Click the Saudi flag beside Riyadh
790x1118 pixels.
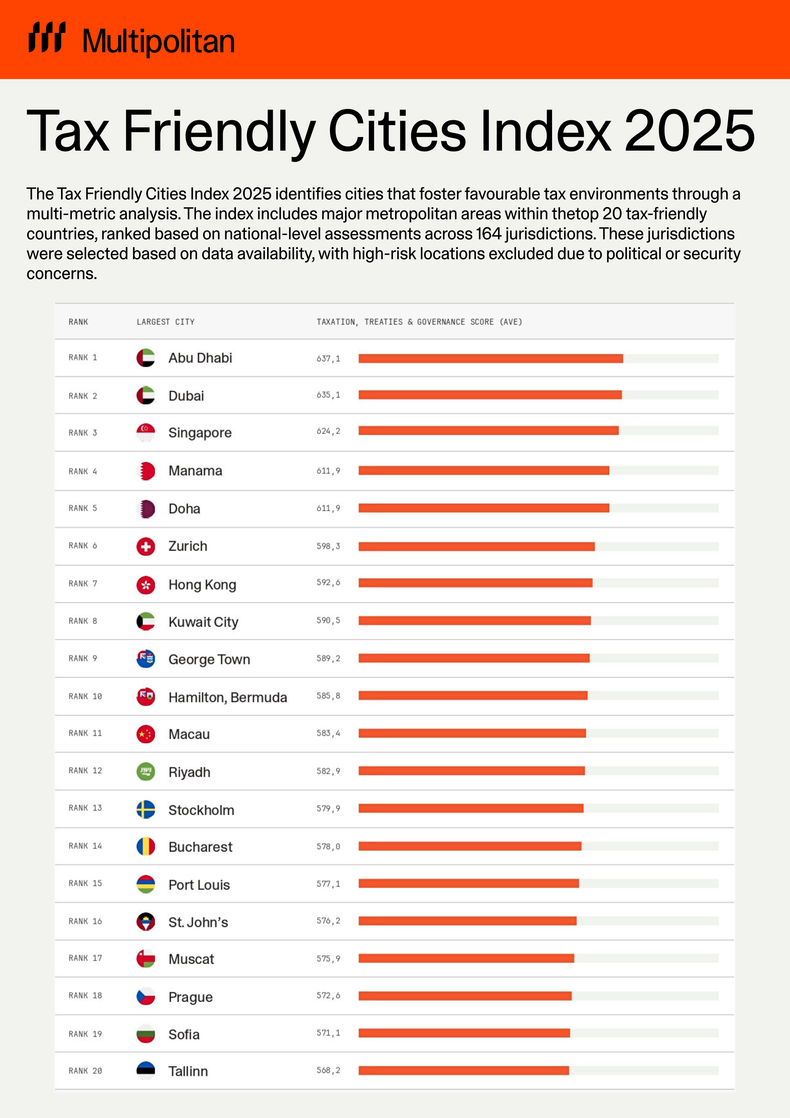click(146, 772)
